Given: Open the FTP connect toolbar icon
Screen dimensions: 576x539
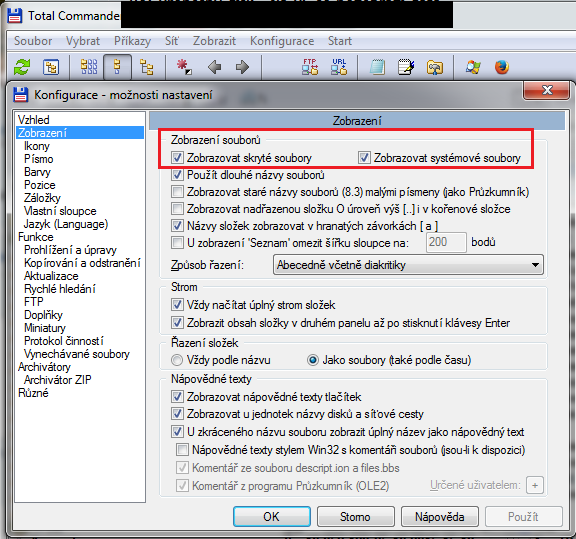Looking at the screenshot, I should [x=310, y=67].
